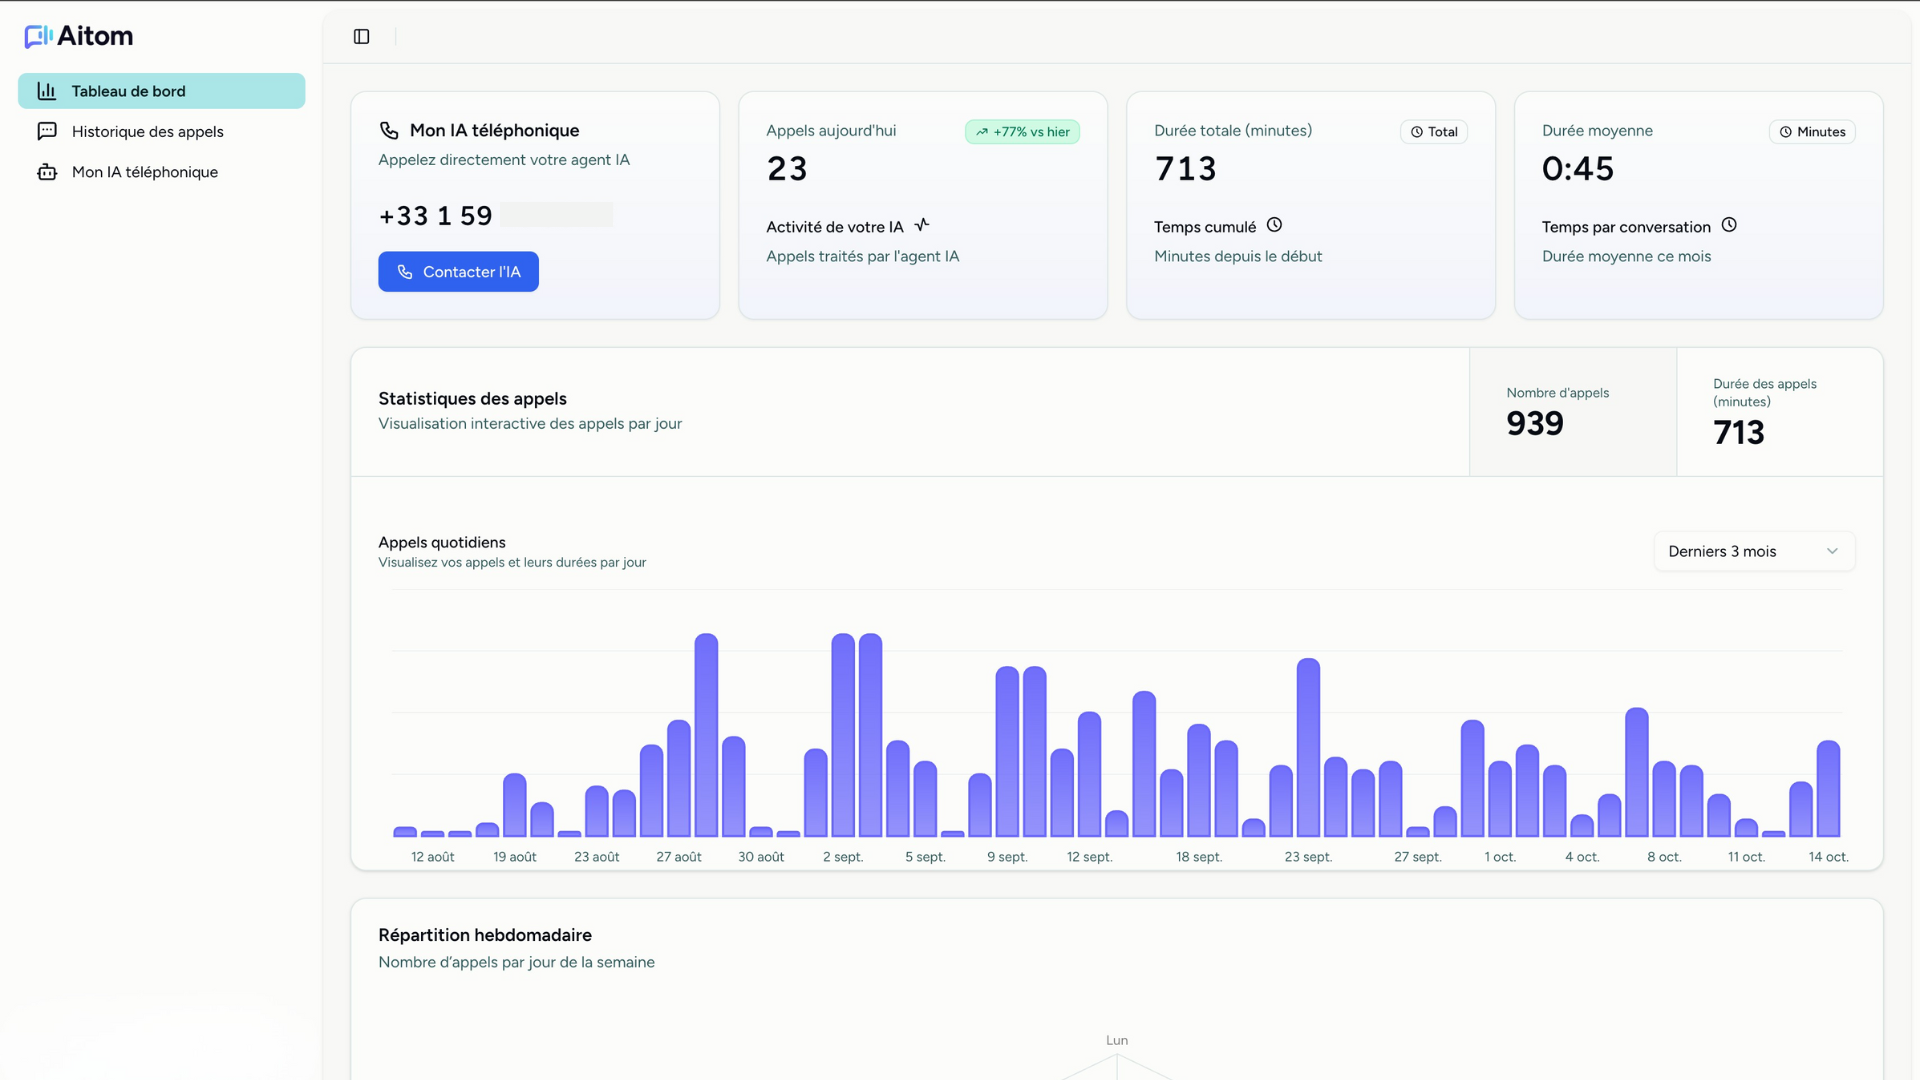1920x1080 pixels.
Task: Open Mon IA téléphonique from sidebar
Action: (x=145, y=172)
